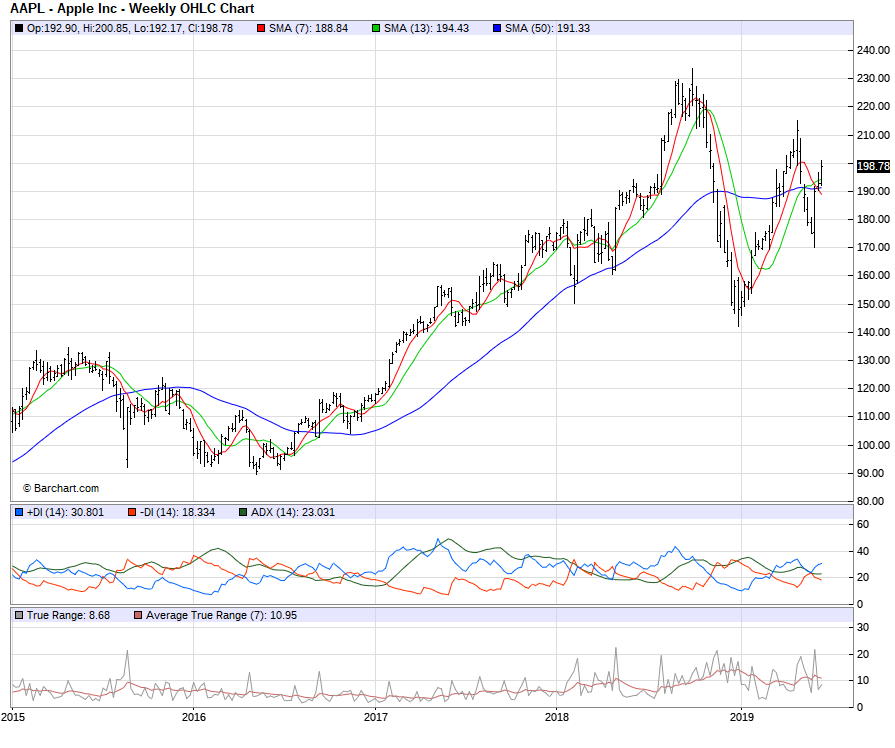Image resolution: width=895 pixels, height=748 pixels.
Task: Click the AAPL Weekly OHLC Chart title
Action: 132,9
